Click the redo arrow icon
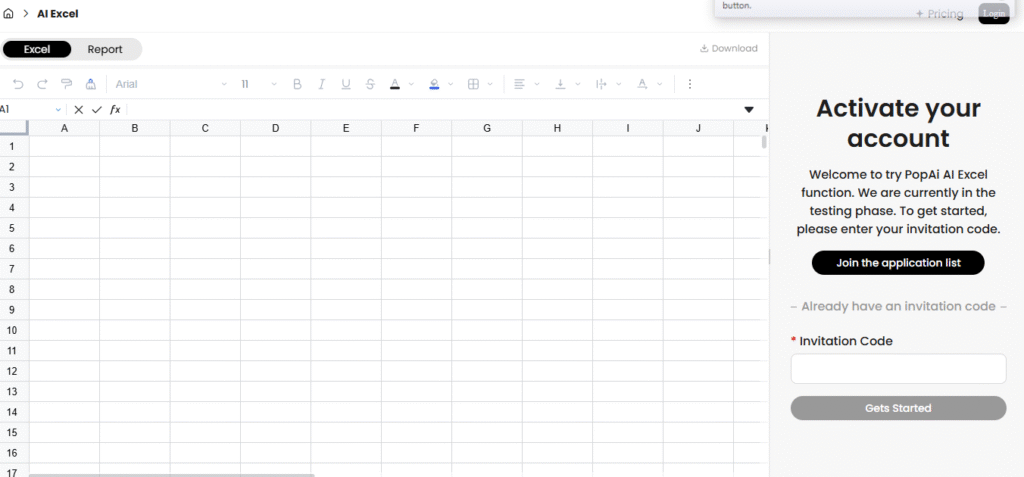This screenshot has width=1024, height=477. (42, 84)
